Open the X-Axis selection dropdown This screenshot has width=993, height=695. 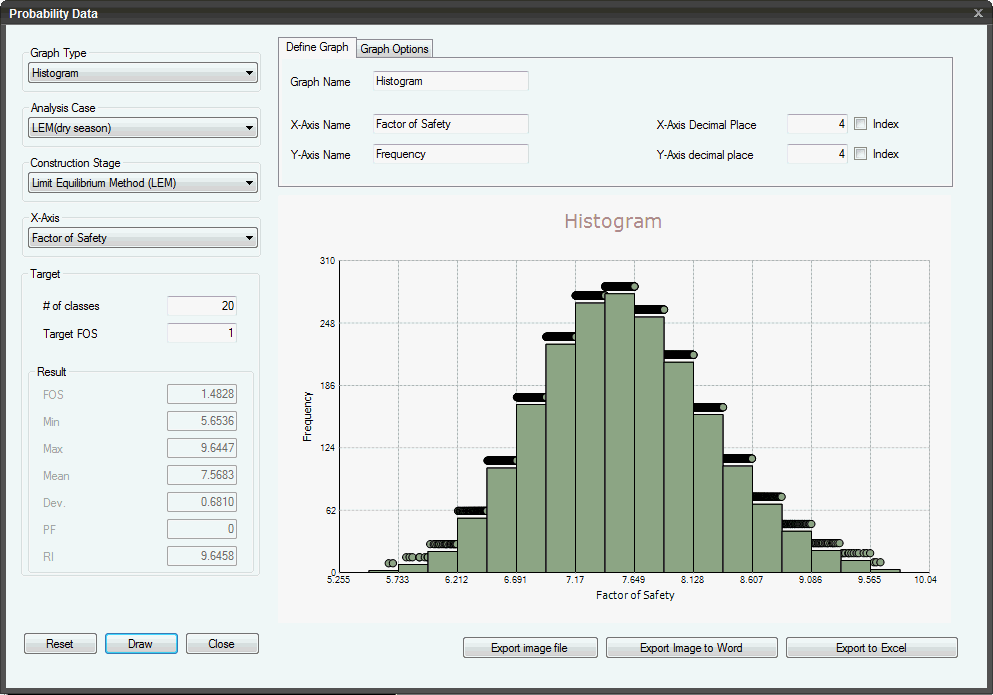click(x=141, y=237)
